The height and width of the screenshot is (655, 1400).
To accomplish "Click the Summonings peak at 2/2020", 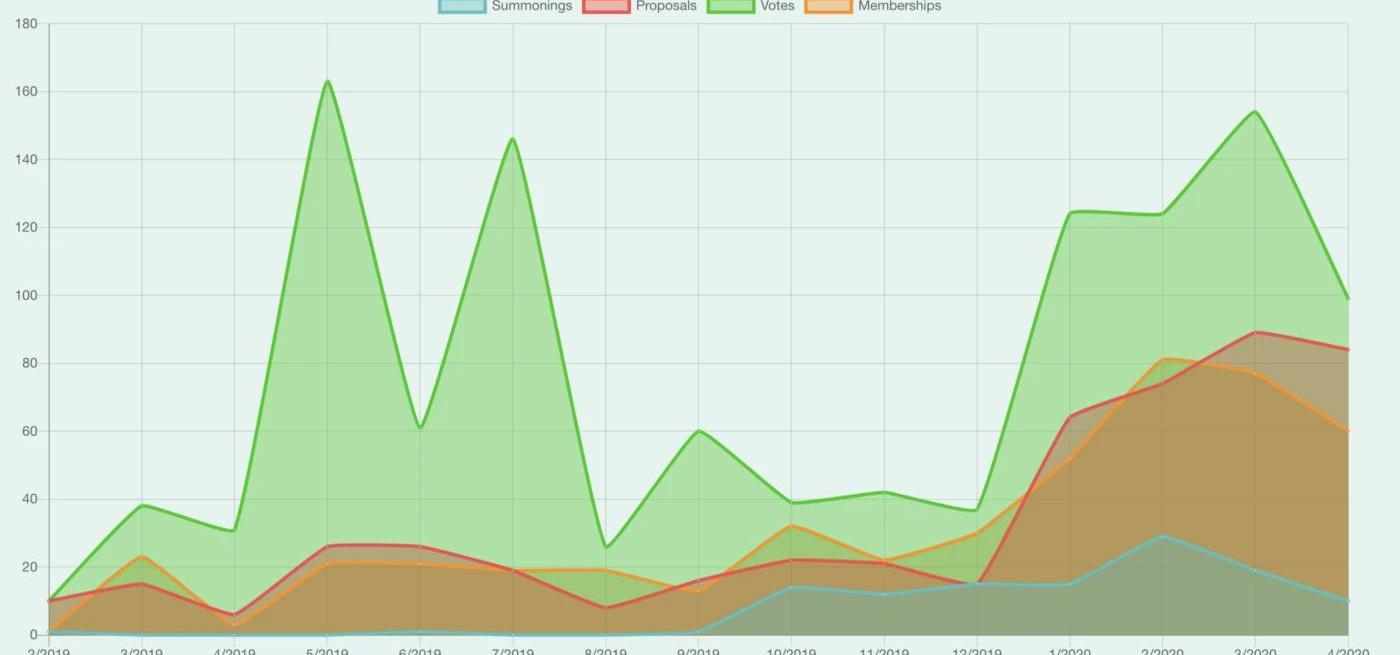I will 1163,536.
